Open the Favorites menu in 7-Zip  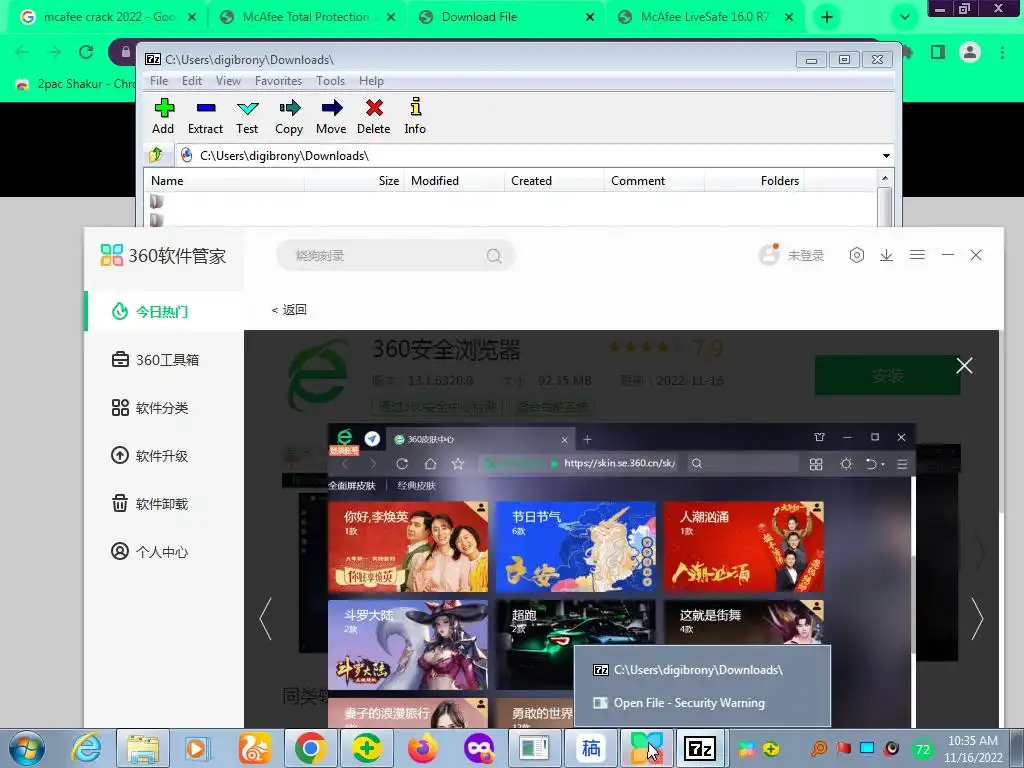pyautogui.click(x=278, y=81)
